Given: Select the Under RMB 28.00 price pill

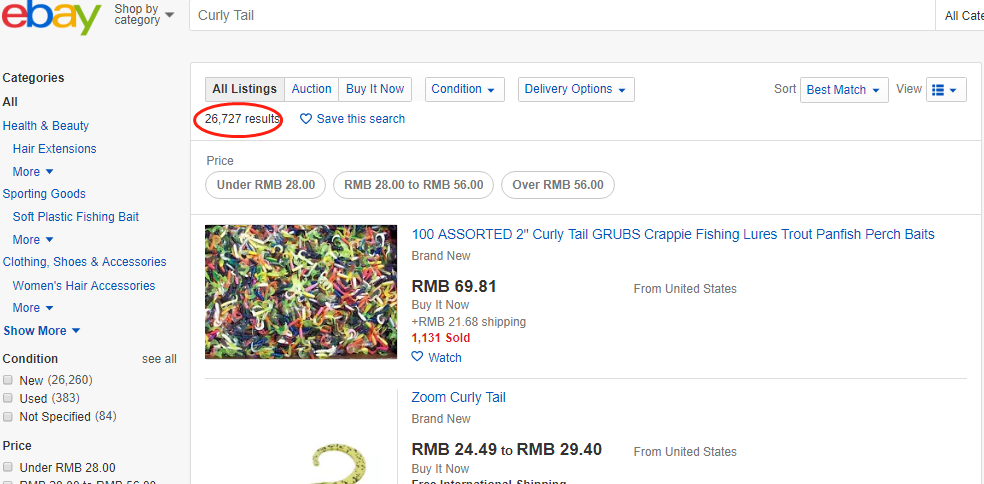Looking at the screenshot, I should pyautogui.click(x=266, y=185).
